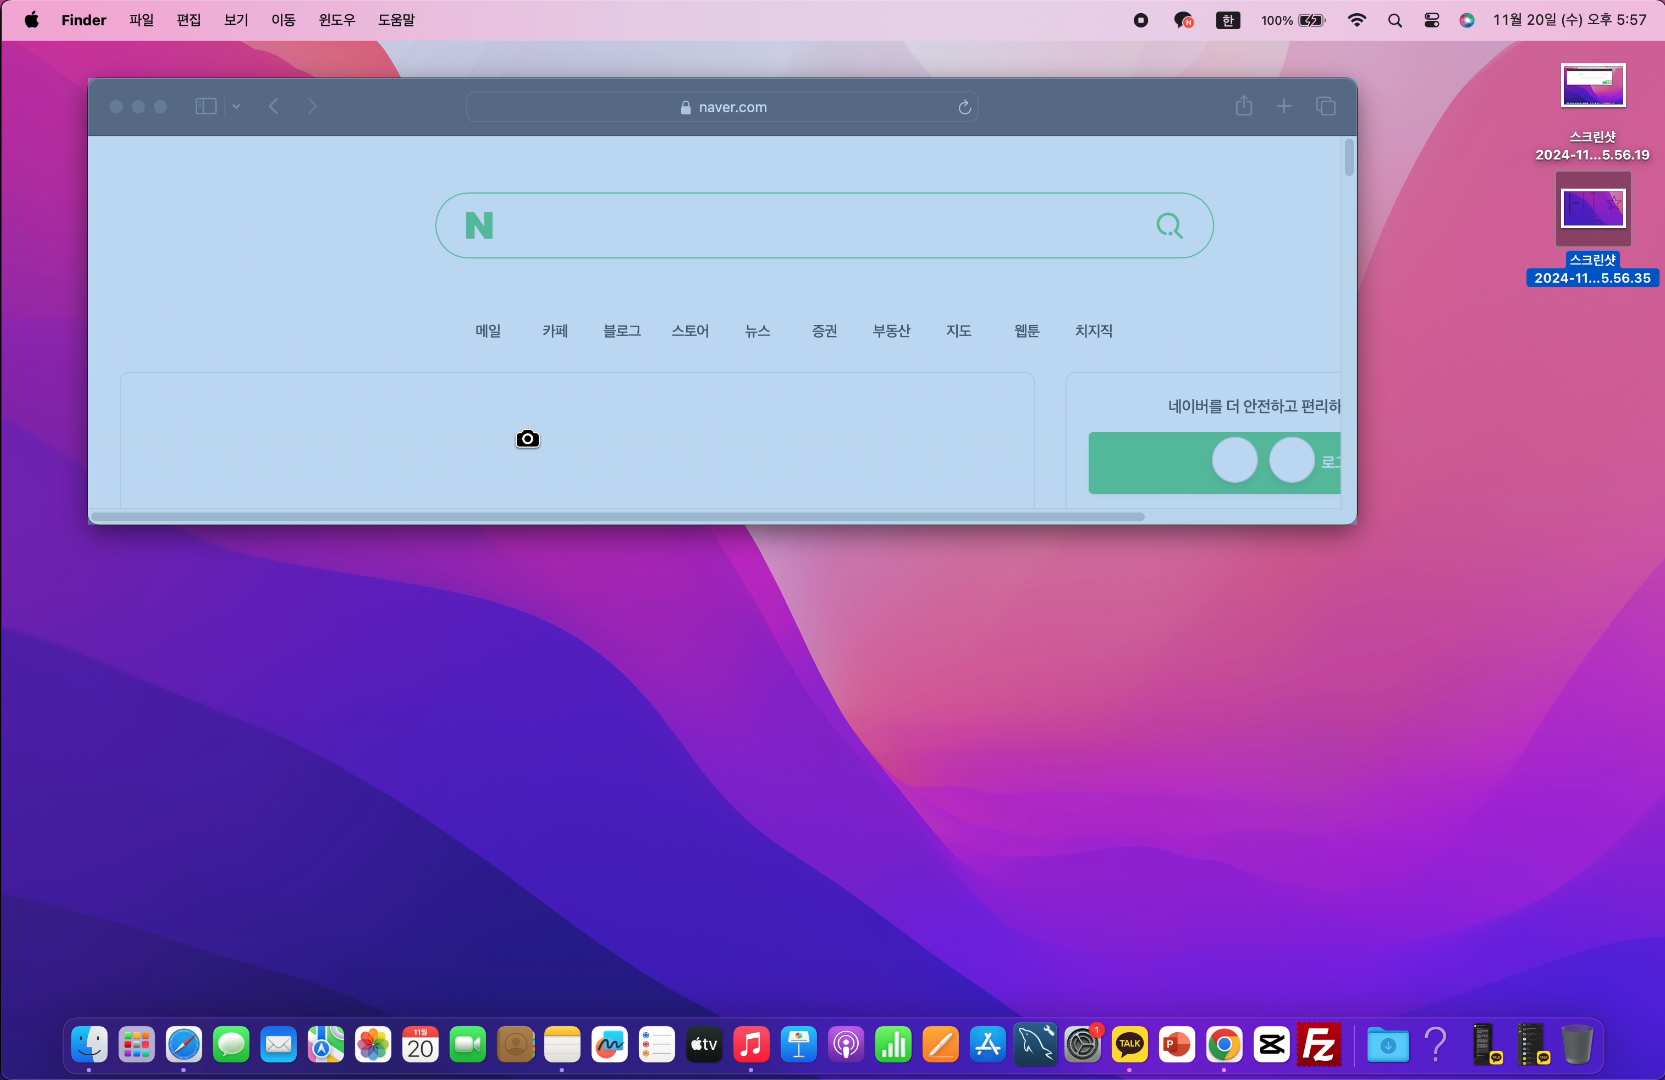
Task: Open the 카페 link
Action: [x=555, y=331]
